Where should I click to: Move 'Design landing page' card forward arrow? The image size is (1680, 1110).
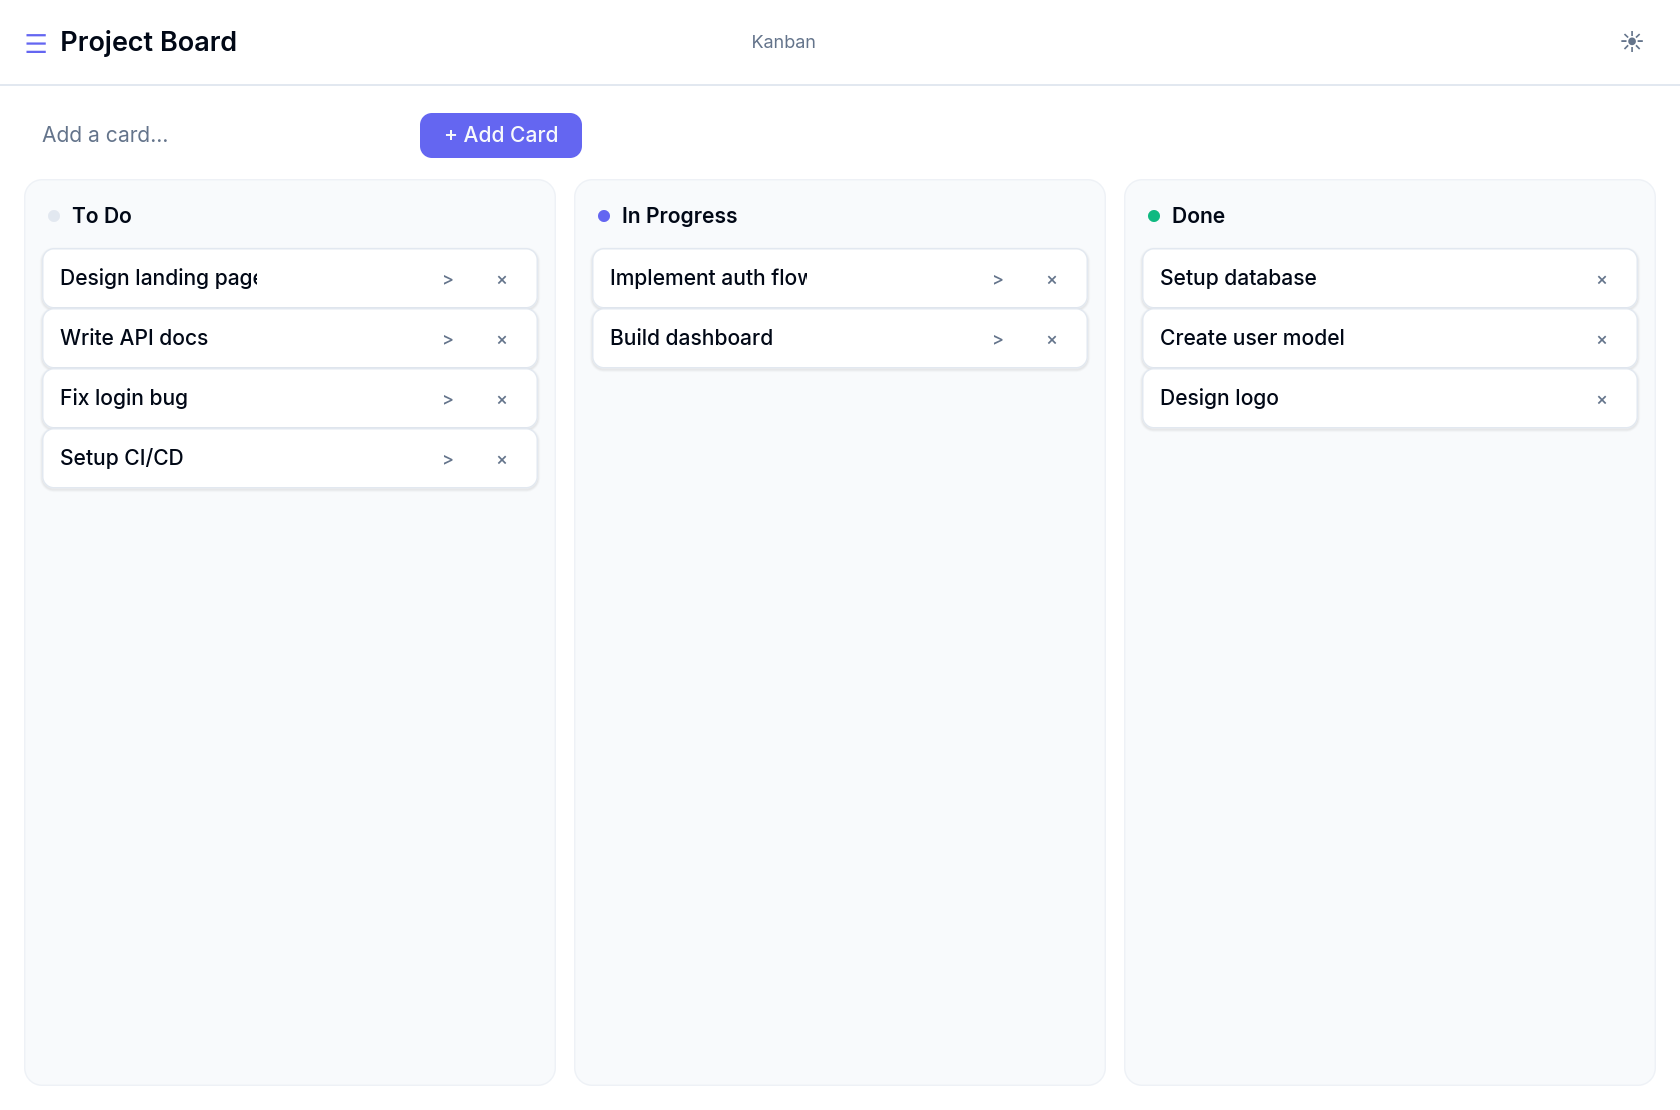[x=448, y=280]
